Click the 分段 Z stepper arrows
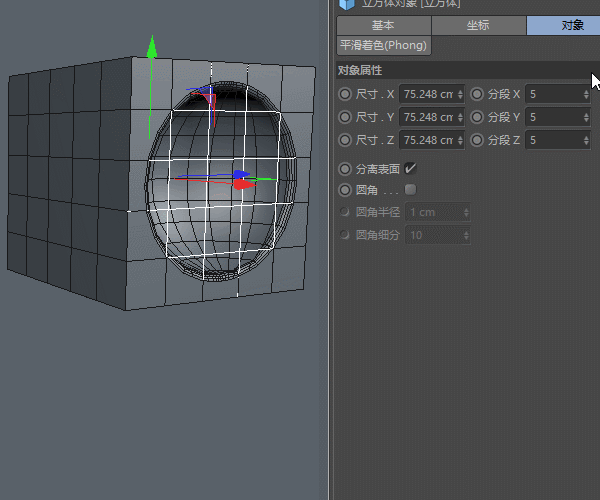 tap(586, 140)
